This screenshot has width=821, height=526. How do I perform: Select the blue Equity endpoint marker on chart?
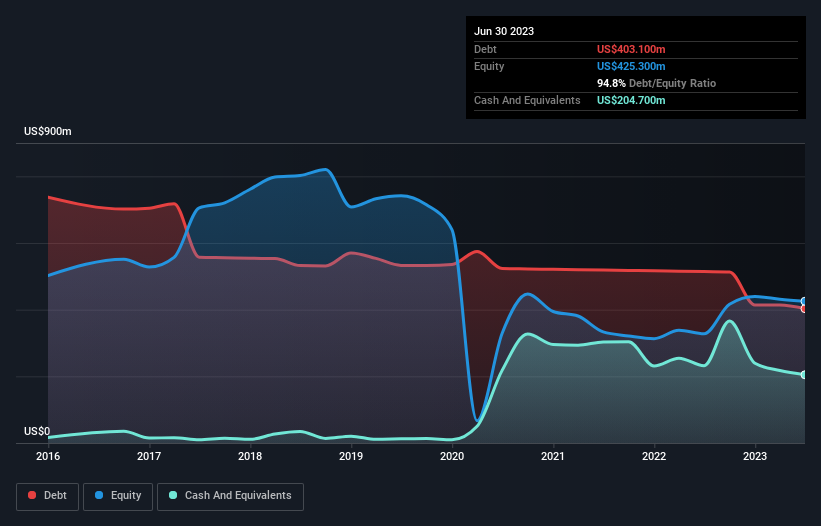(x=804, y=301)
